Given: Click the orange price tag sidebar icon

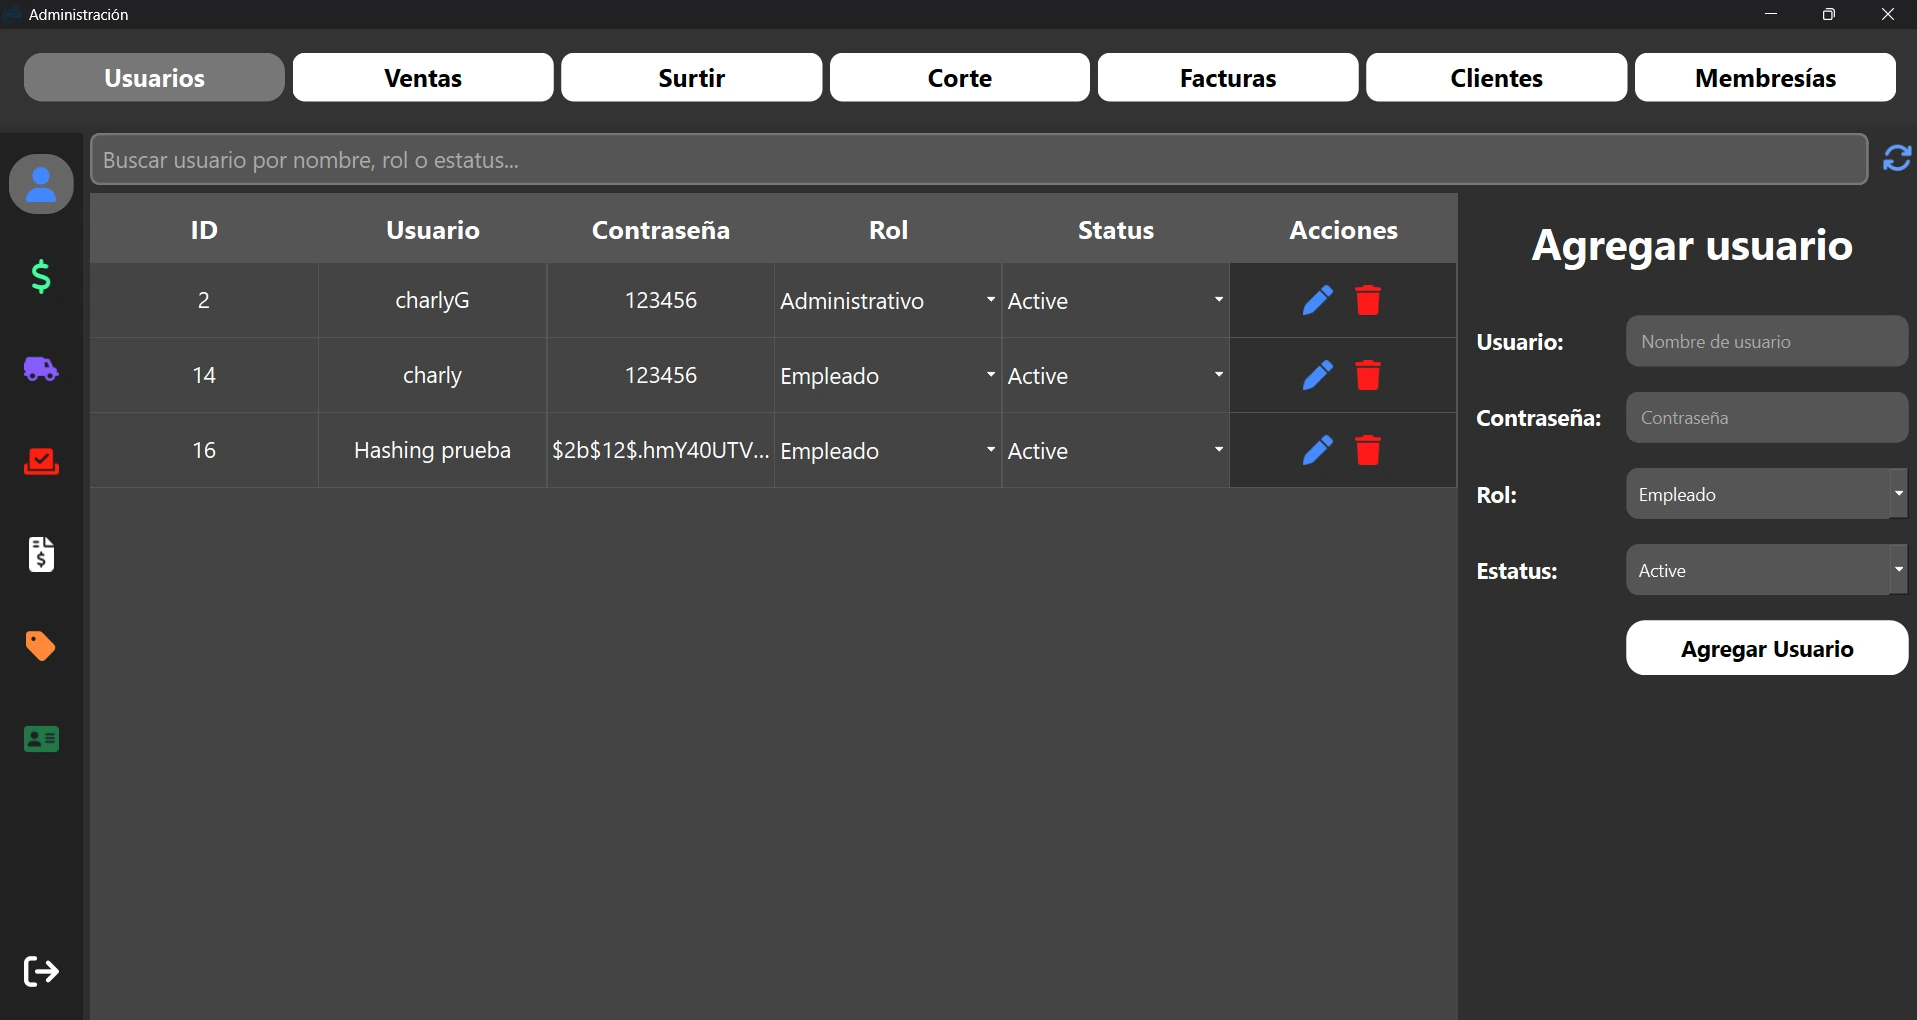Looking at the screenshot, I should (40, 647).
